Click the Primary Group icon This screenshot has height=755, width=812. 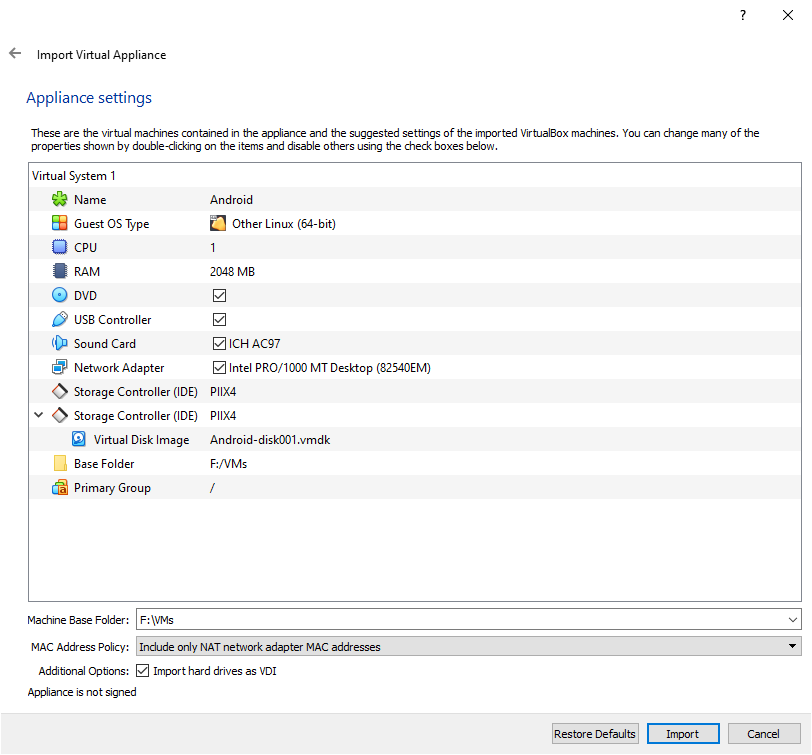(x=60, y=487)
